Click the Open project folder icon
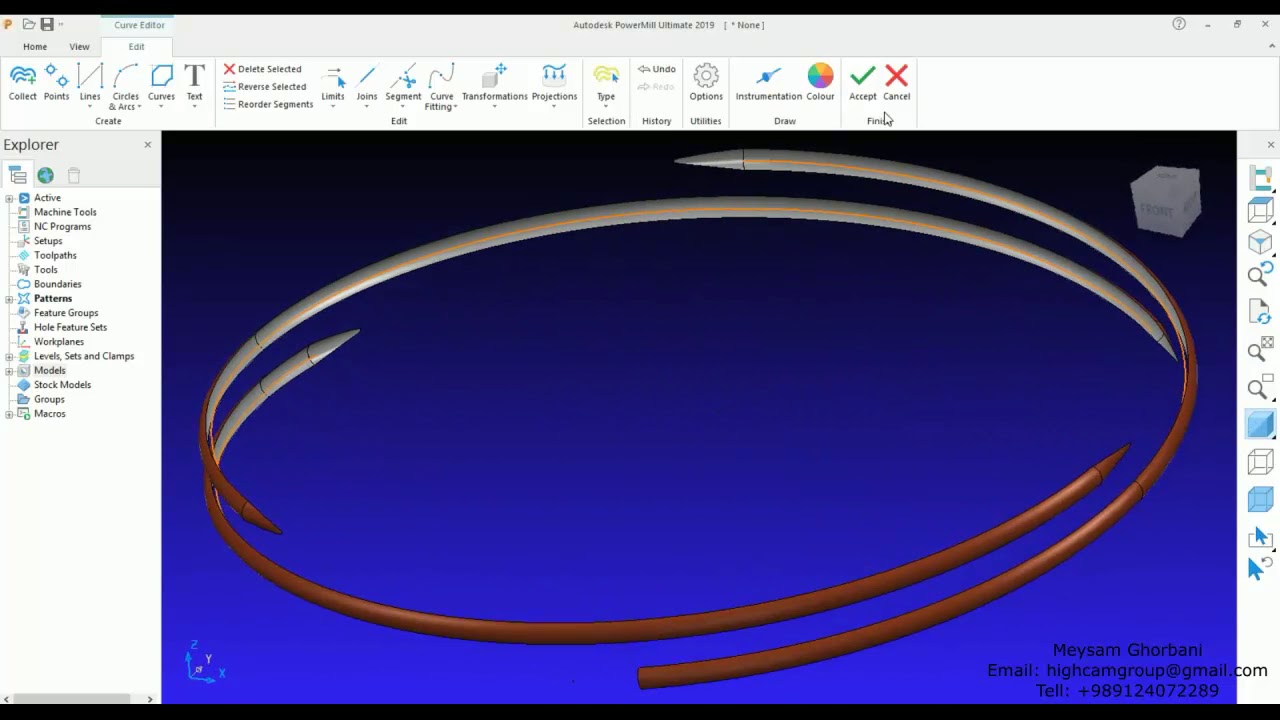 [29, 24]
